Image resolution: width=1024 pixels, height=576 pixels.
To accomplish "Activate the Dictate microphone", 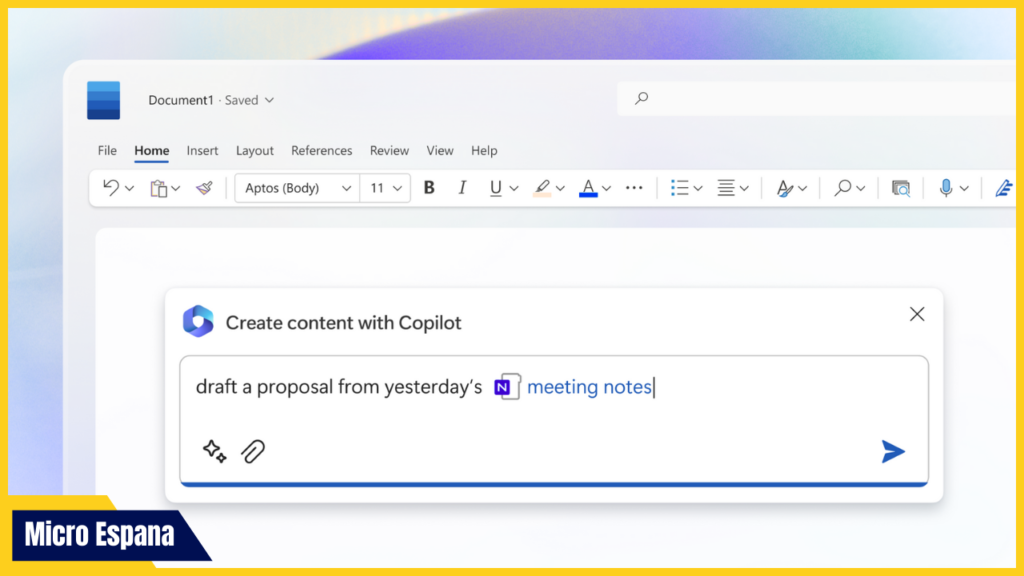I will (946, 187).
